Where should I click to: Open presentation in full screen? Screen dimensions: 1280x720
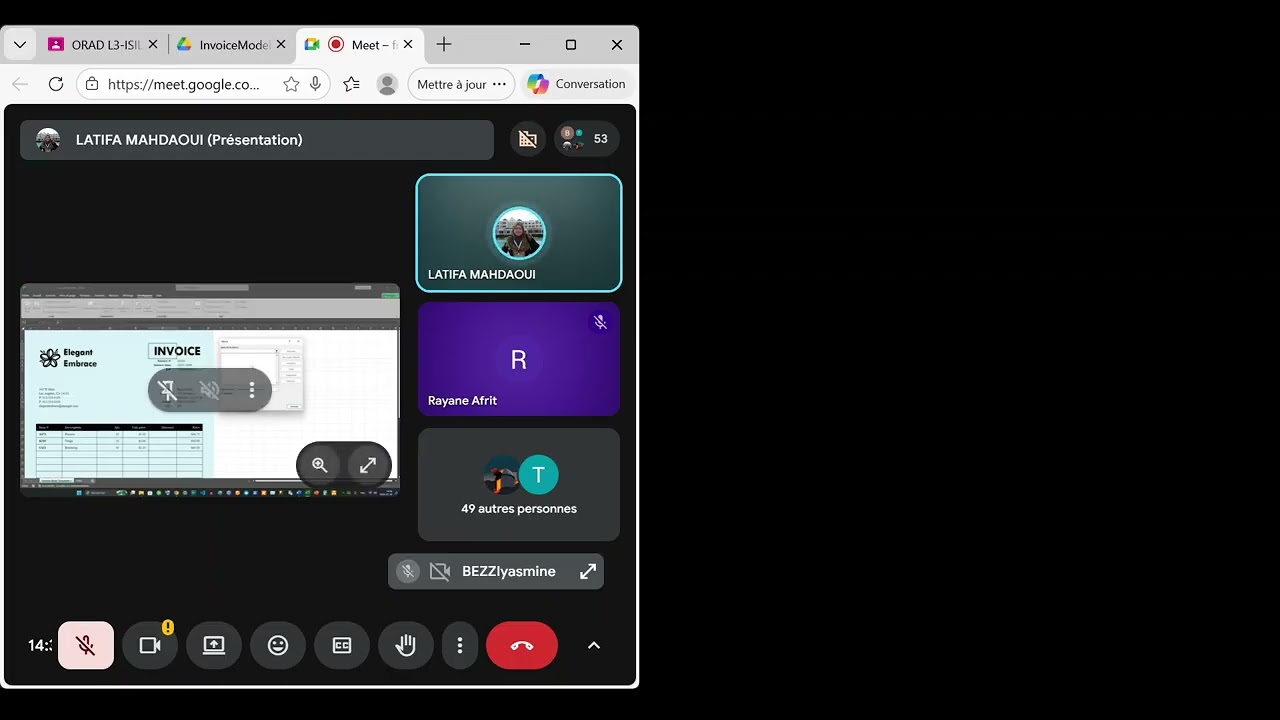368,465
